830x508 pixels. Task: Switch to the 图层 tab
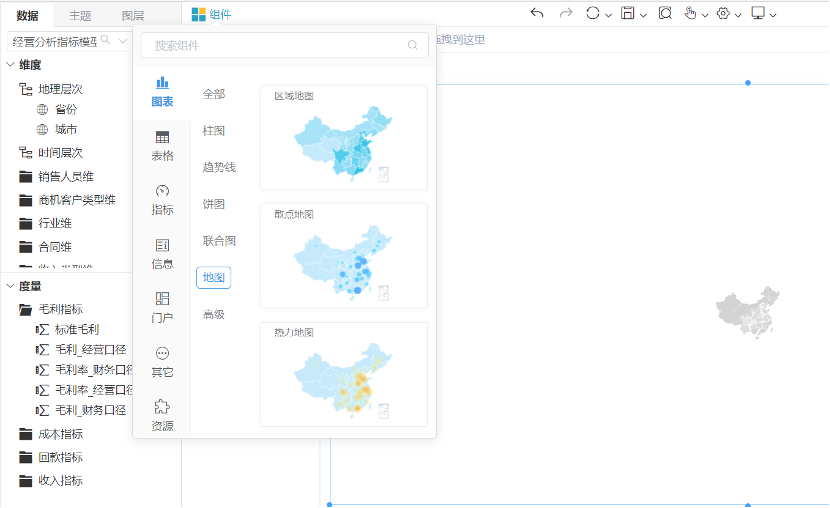pyautogui.click(x=133, y=16)
